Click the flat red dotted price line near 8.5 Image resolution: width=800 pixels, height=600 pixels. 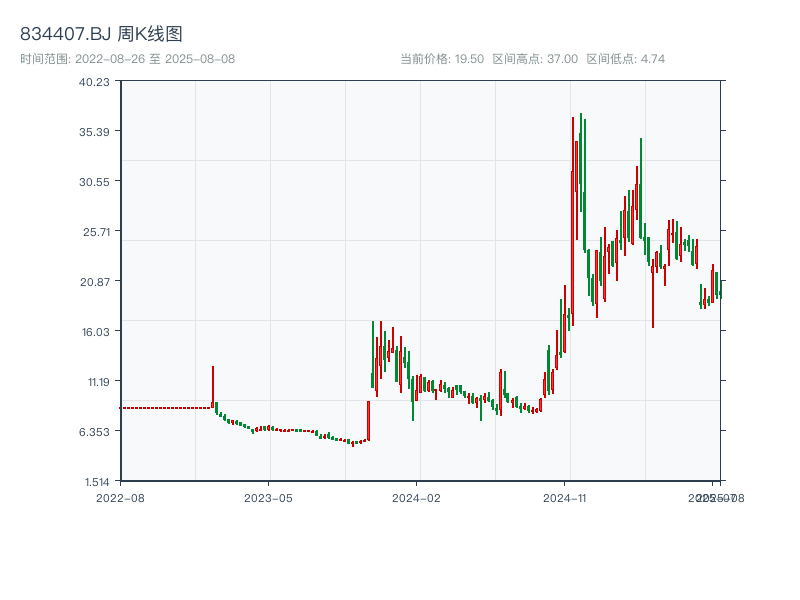pyautogui.click(x=166, y=408)
